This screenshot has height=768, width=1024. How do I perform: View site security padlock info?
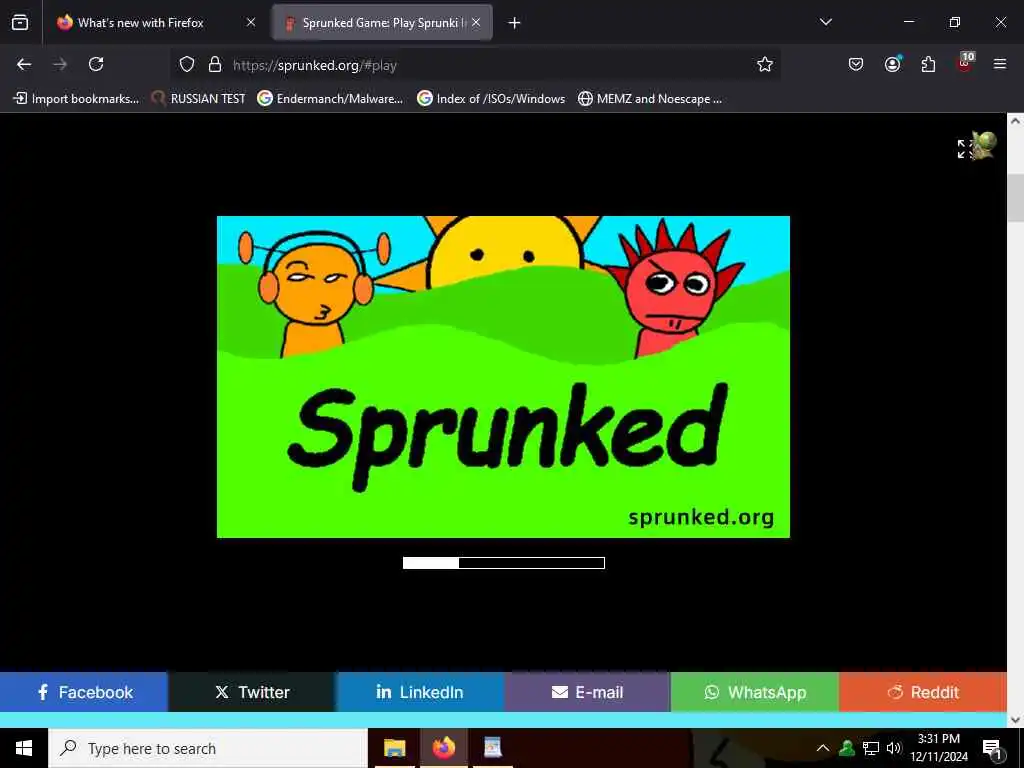pyautogui.click(x=215, y=64)
